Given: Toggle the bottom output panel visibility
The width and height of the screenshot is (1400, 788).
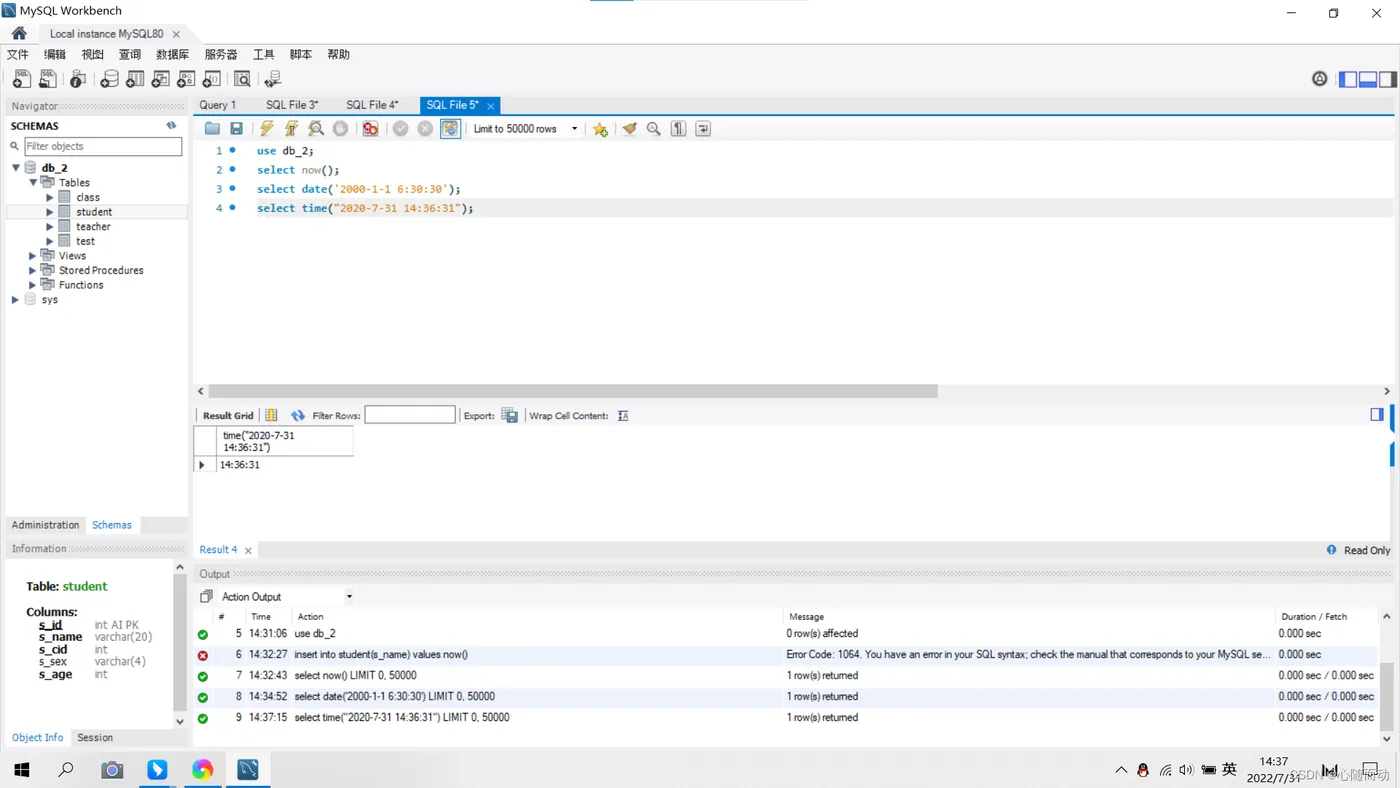Looking at the screenshot, I should click(1367, 79).
